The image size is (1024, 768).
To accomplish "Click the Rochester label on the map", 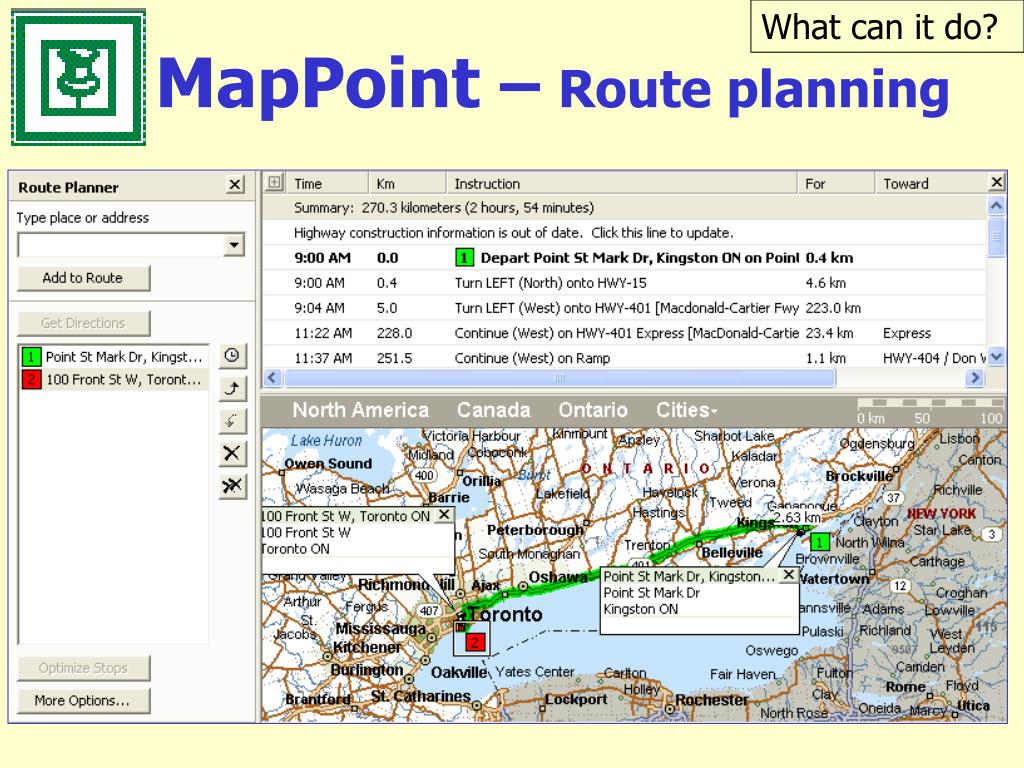I will 712,699.
